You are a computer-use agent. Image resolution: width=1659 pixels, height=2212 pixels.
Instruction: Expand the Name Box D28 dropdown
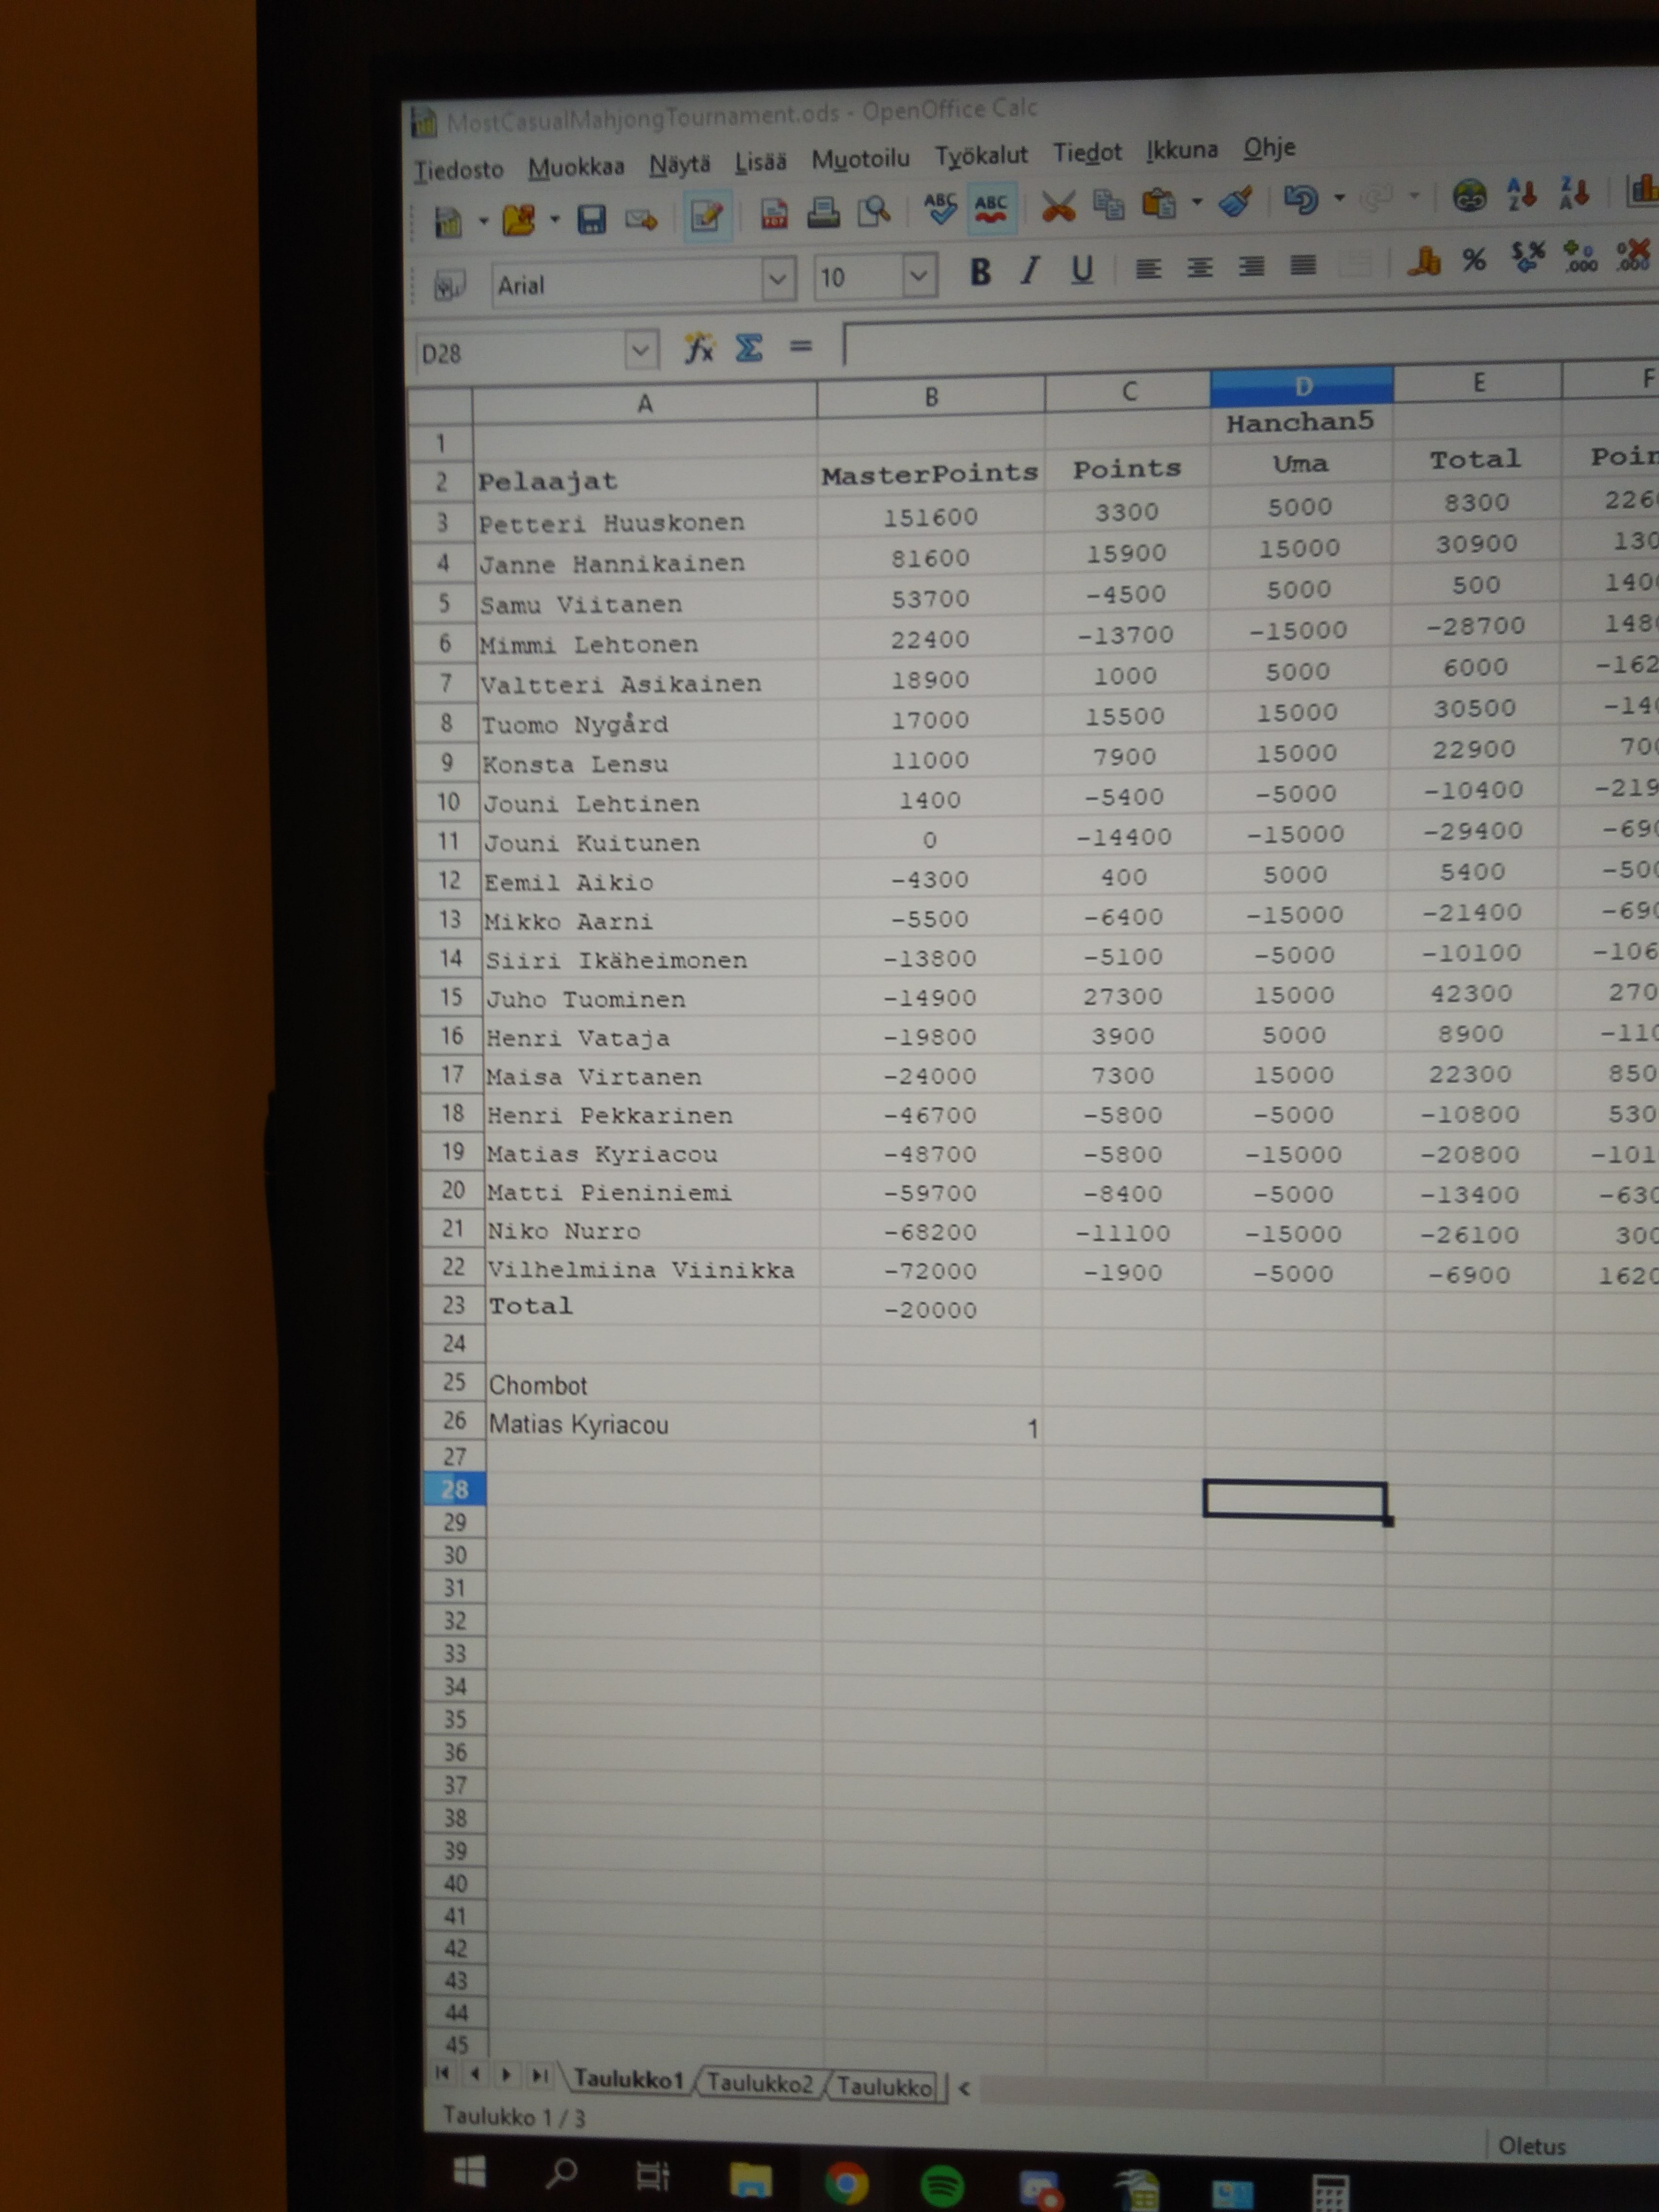point(641,351)
